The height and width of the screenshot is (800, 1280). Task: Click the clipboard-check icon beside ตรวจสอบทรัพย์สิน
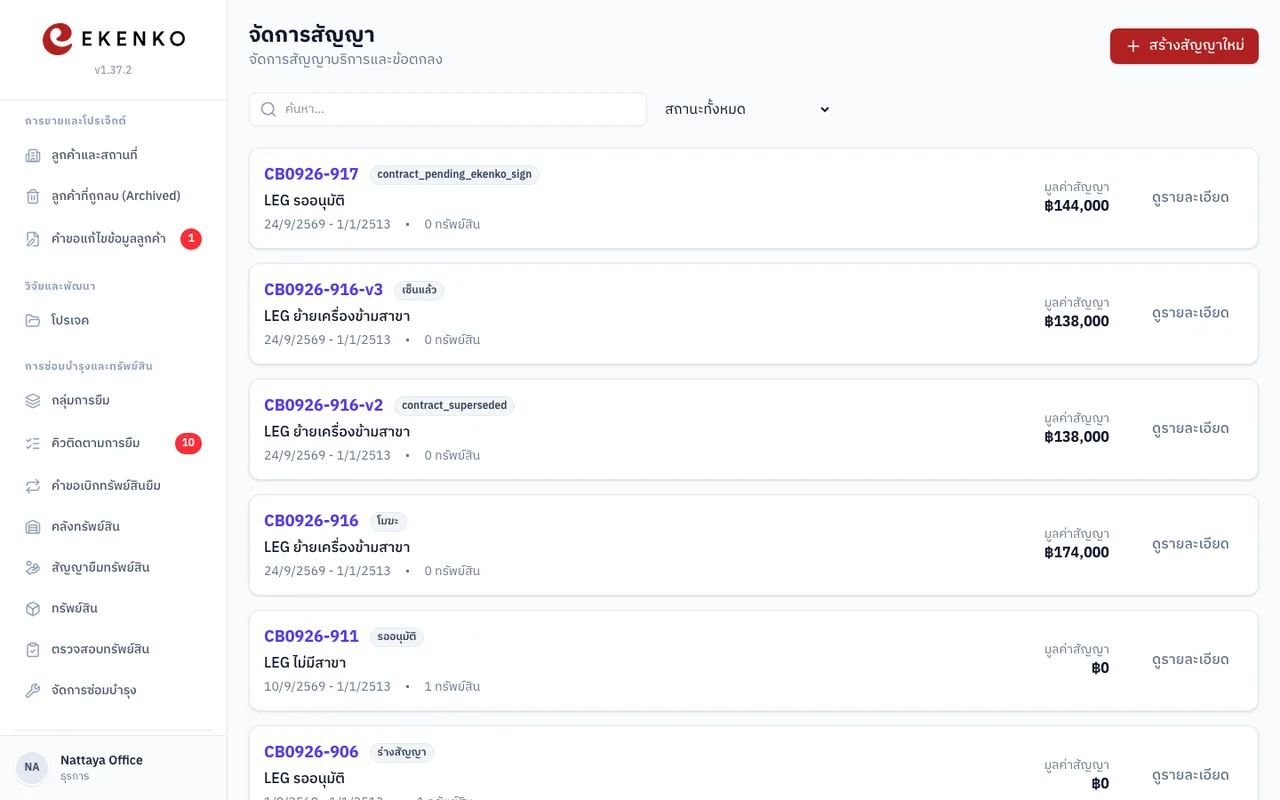click(x=33, y=649)
